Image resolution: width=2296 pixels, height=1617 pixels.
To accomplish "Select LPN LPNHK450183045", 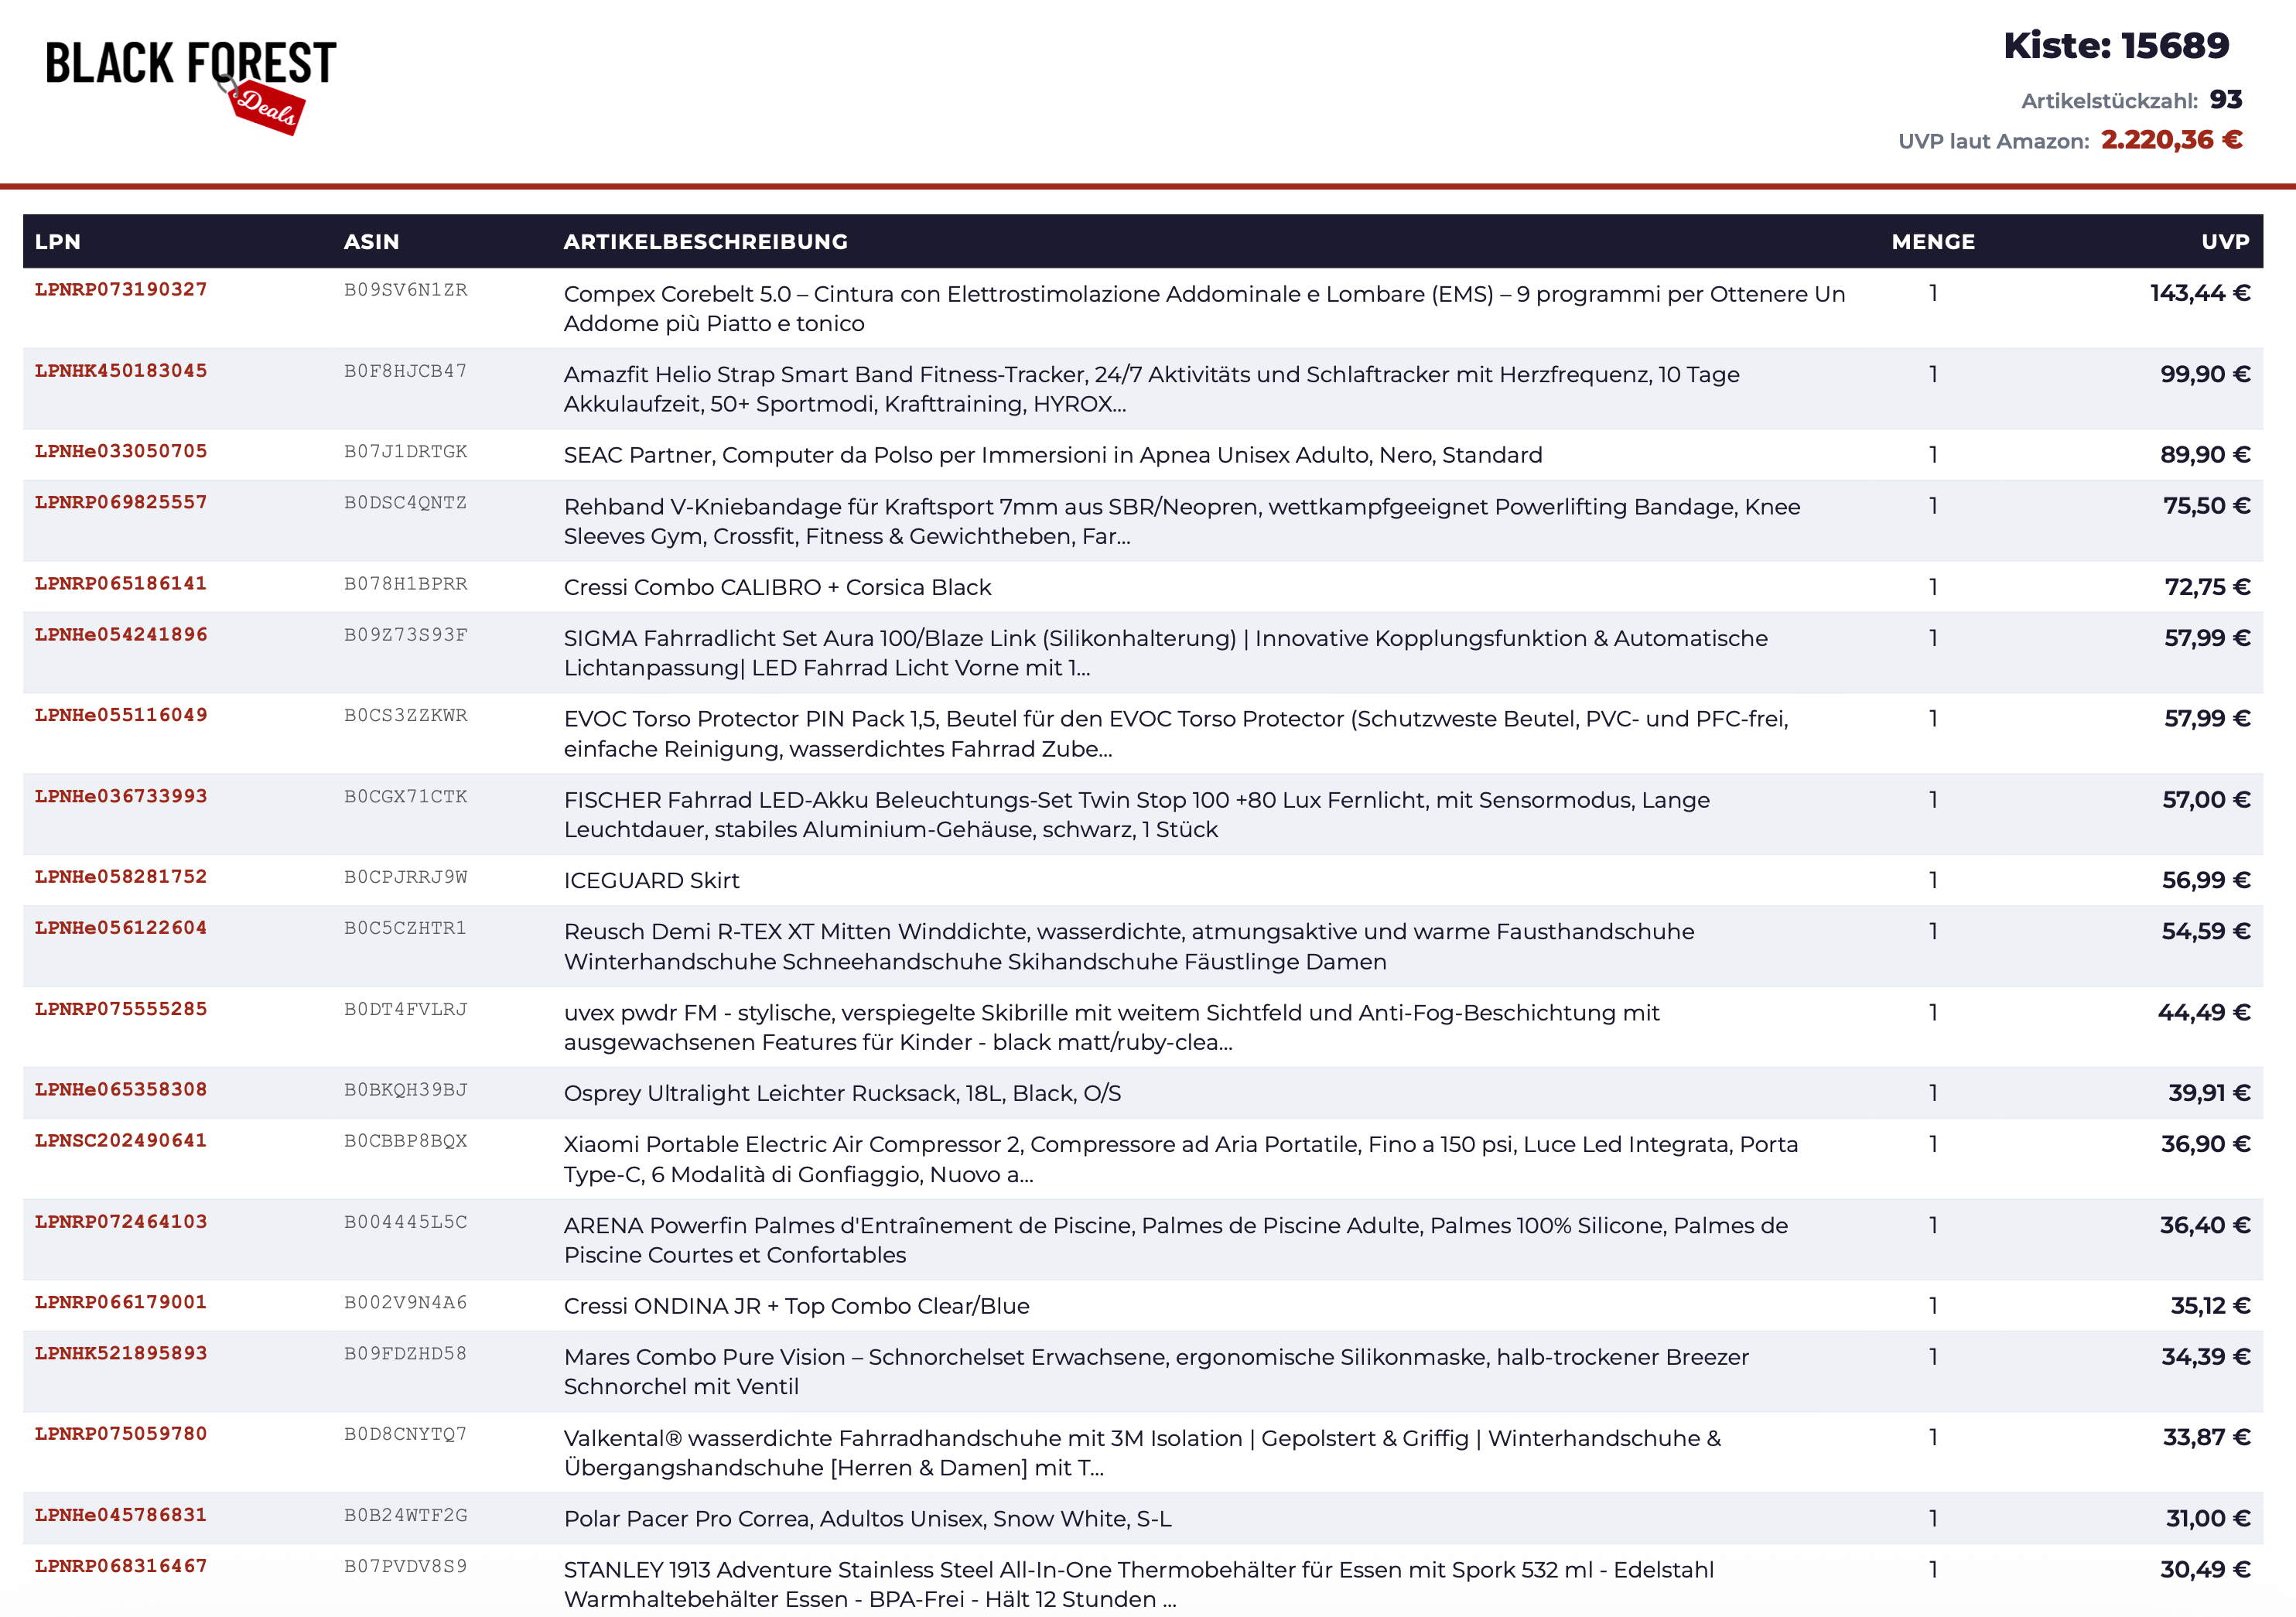I will pos(121,371).
